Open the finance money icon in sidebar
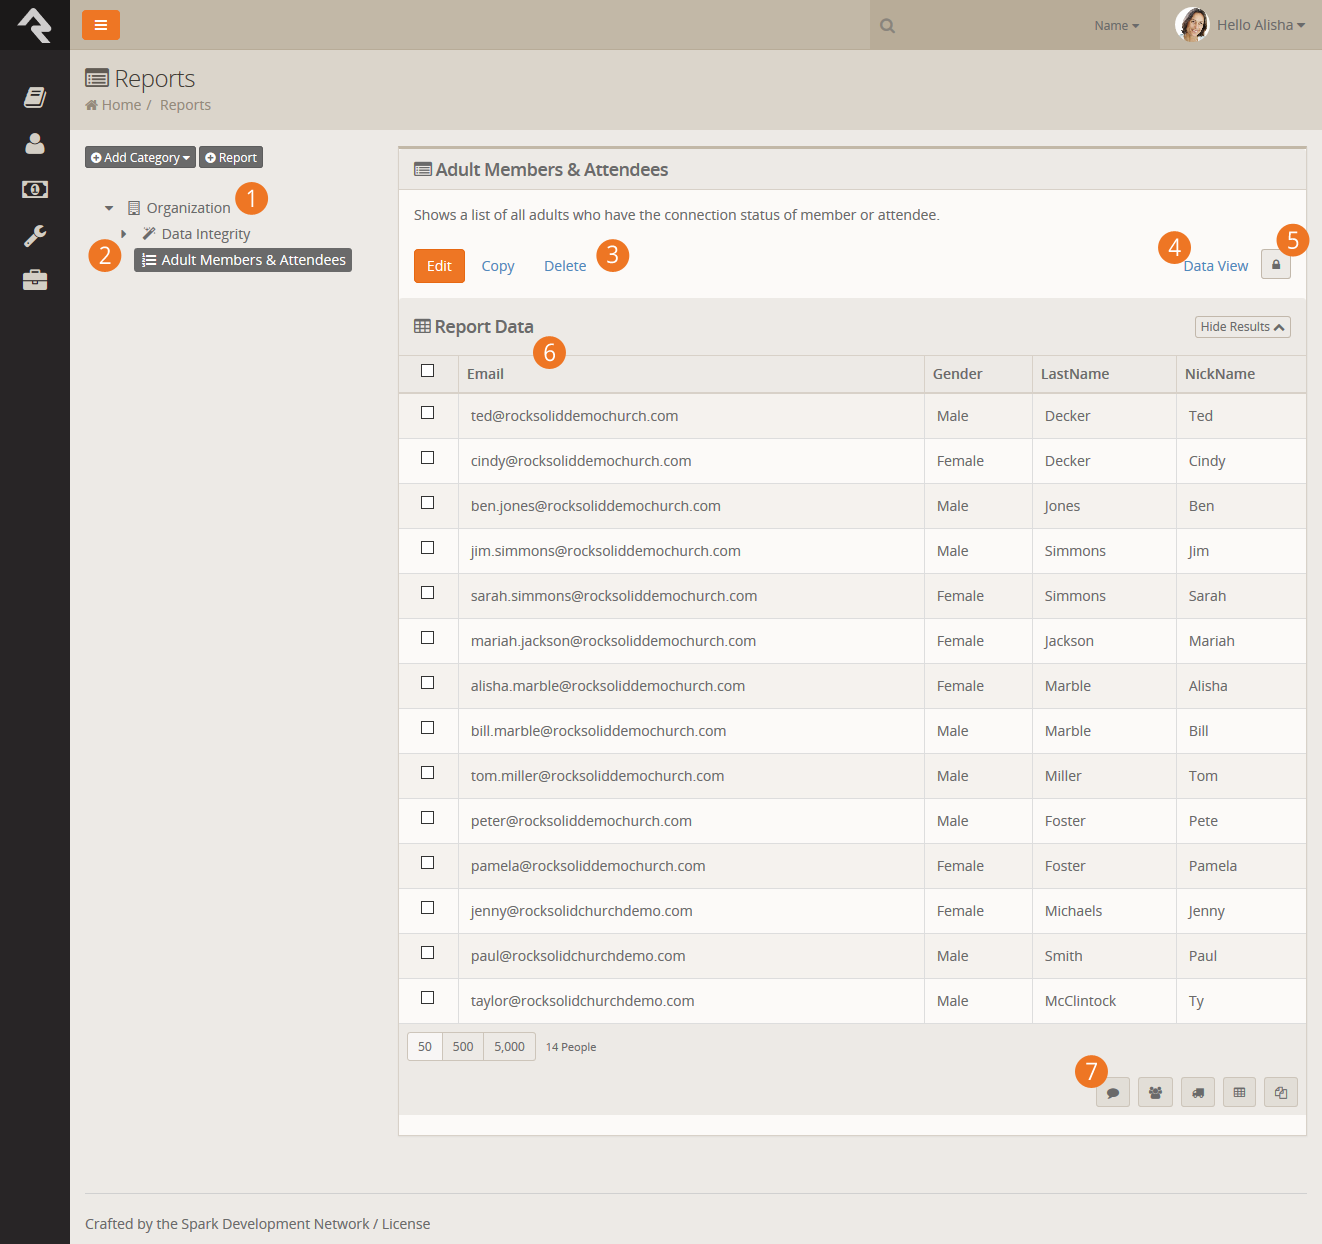The width and height of the screenshot is (1322, 1244). (35, 189)
